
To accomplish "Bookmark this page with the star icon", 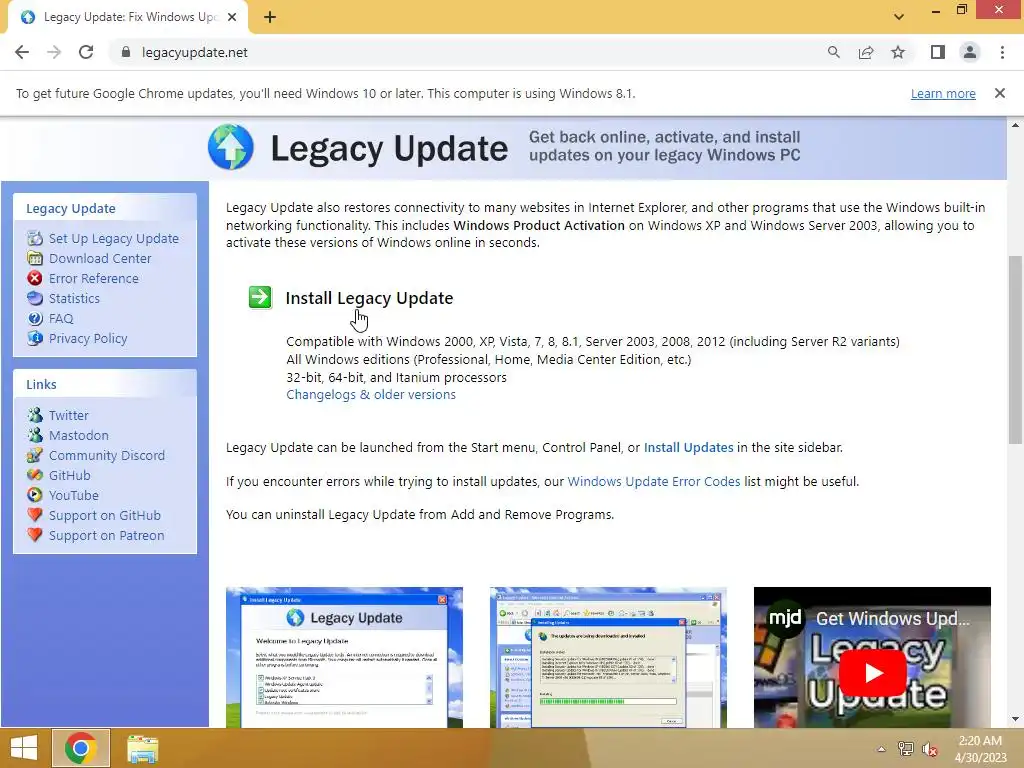I will (898, 52).
